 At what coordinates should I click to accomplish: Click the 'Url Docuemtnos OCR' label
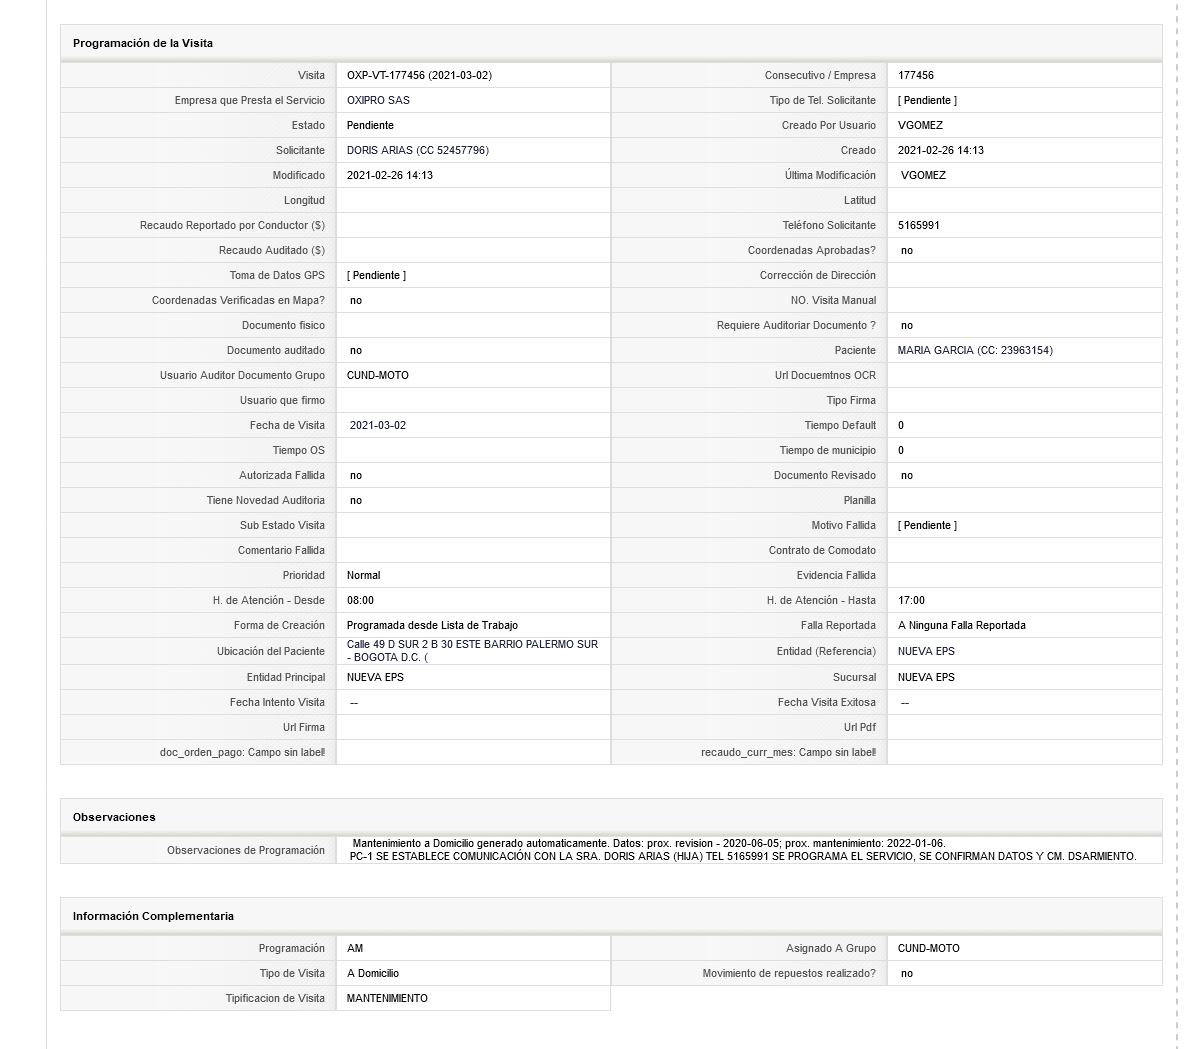click(x=825, y=375)
